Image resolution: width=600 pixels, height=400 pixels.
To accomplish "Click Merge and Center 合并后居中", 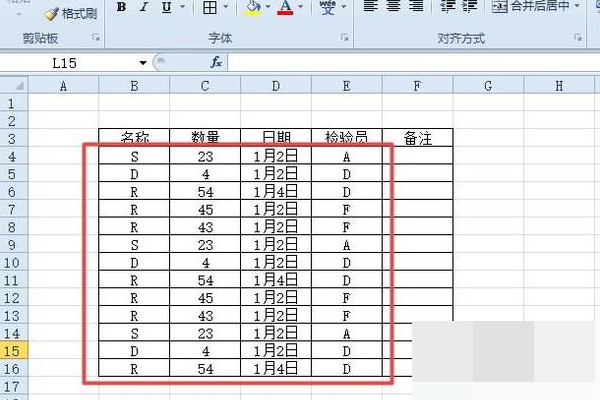I will (x=530, y=6).
